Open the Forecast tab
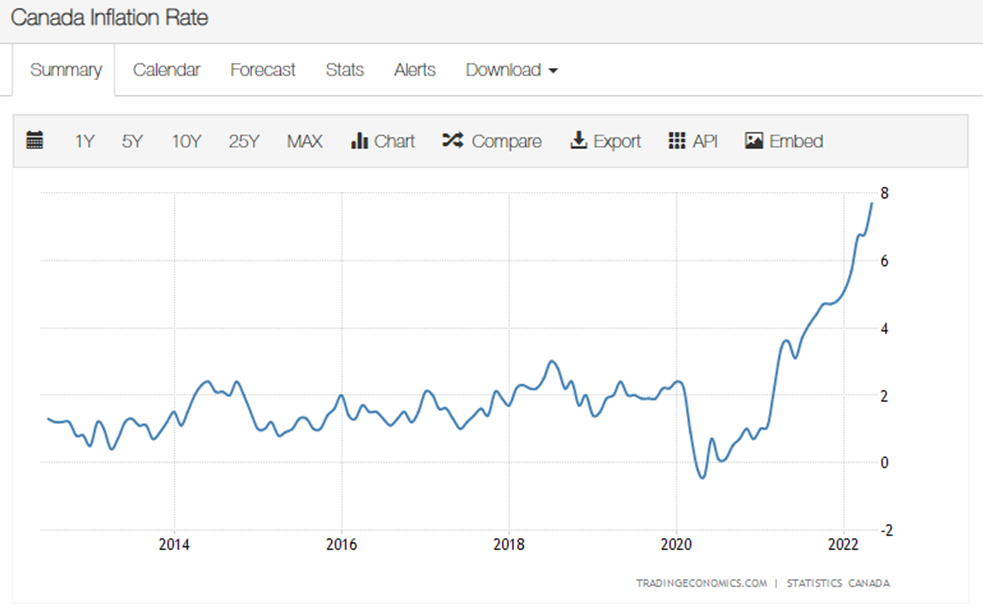 (263, 70)
